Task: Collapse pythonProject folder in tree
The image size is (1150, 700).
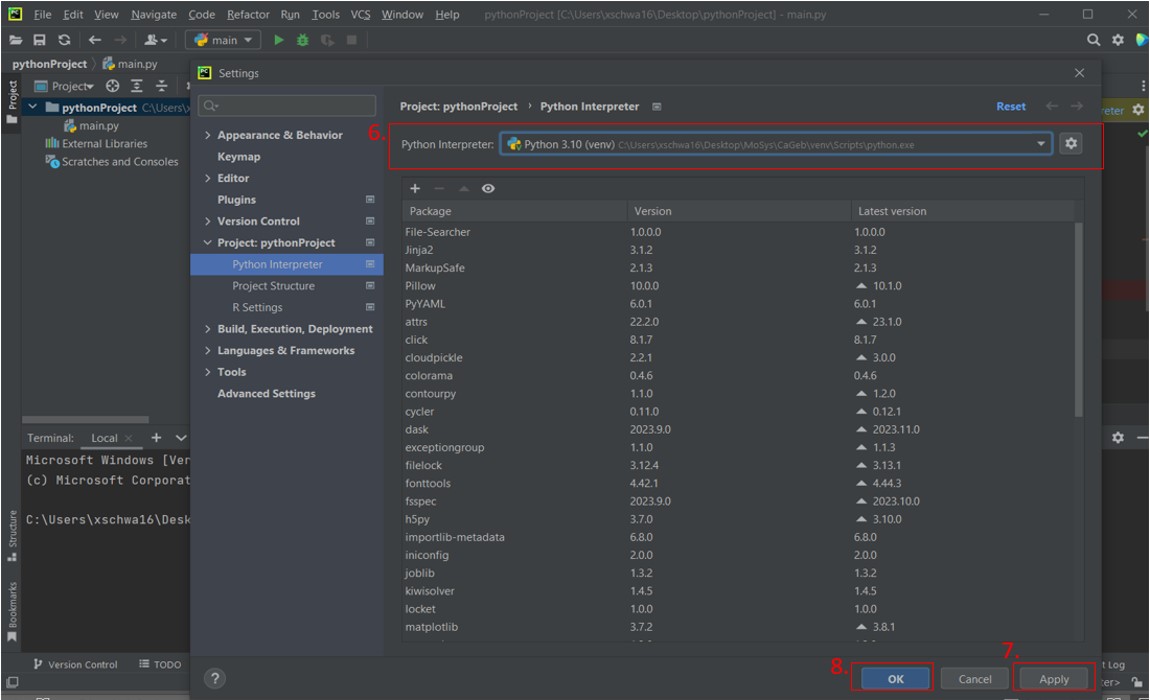Action: pos(32,107)
